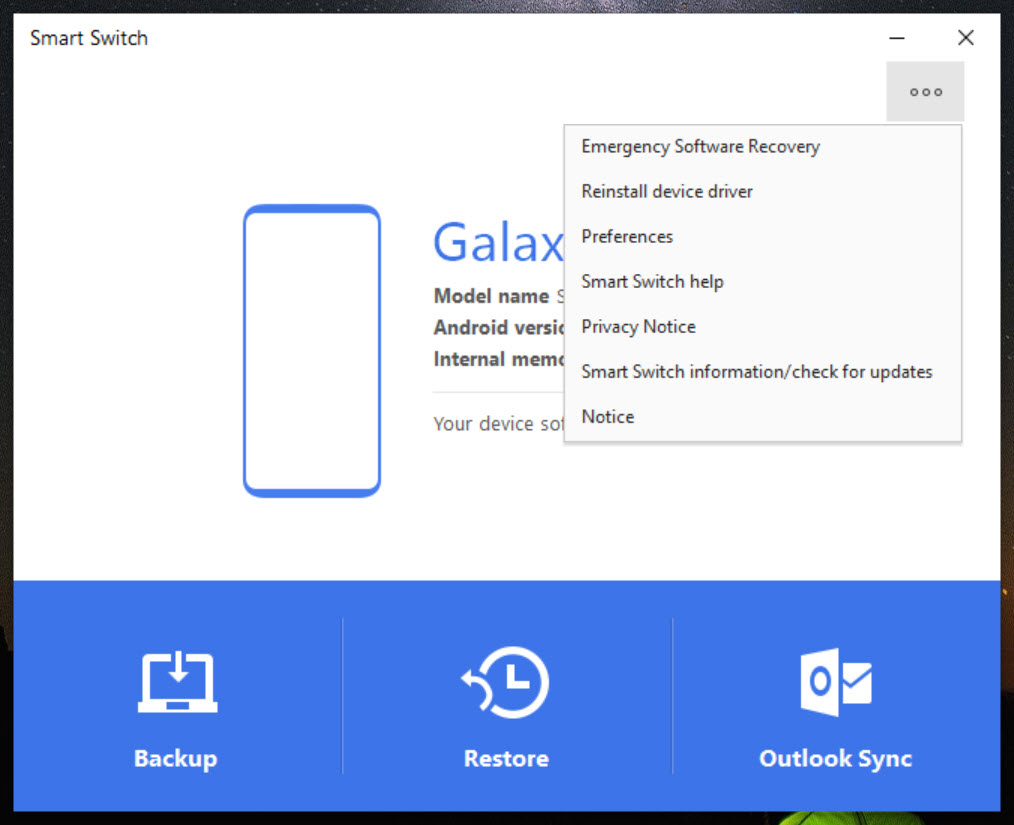The width and height of the screenshot is (1014, 825).
Task: Click the 'Your device' software status text
Action: coord(499,424)
